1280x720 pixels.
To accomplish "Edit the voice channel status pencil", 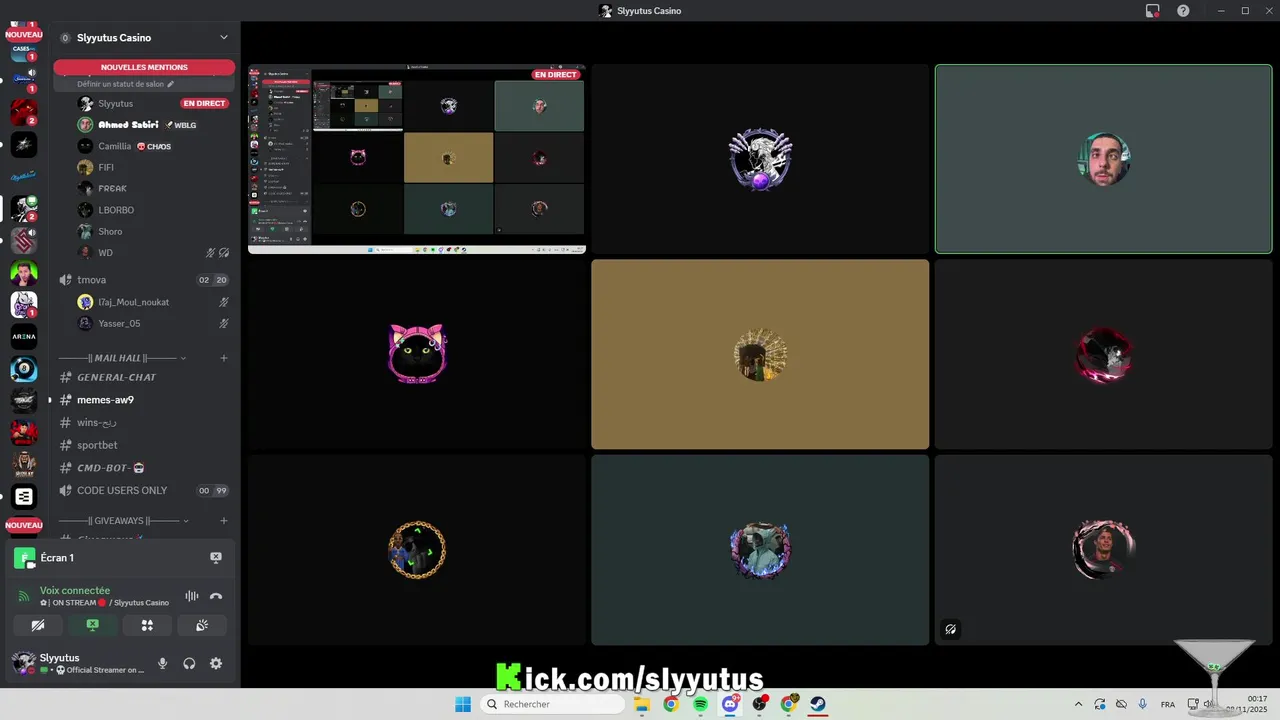I will pos(171,84).
